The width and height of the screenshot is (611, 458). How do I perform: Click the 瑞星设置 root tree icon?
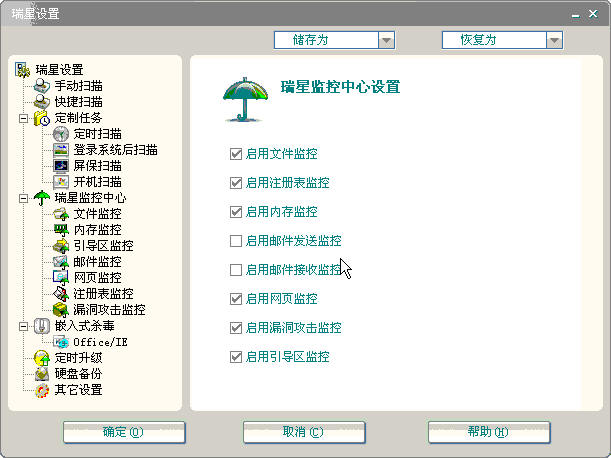pos(23,70)
